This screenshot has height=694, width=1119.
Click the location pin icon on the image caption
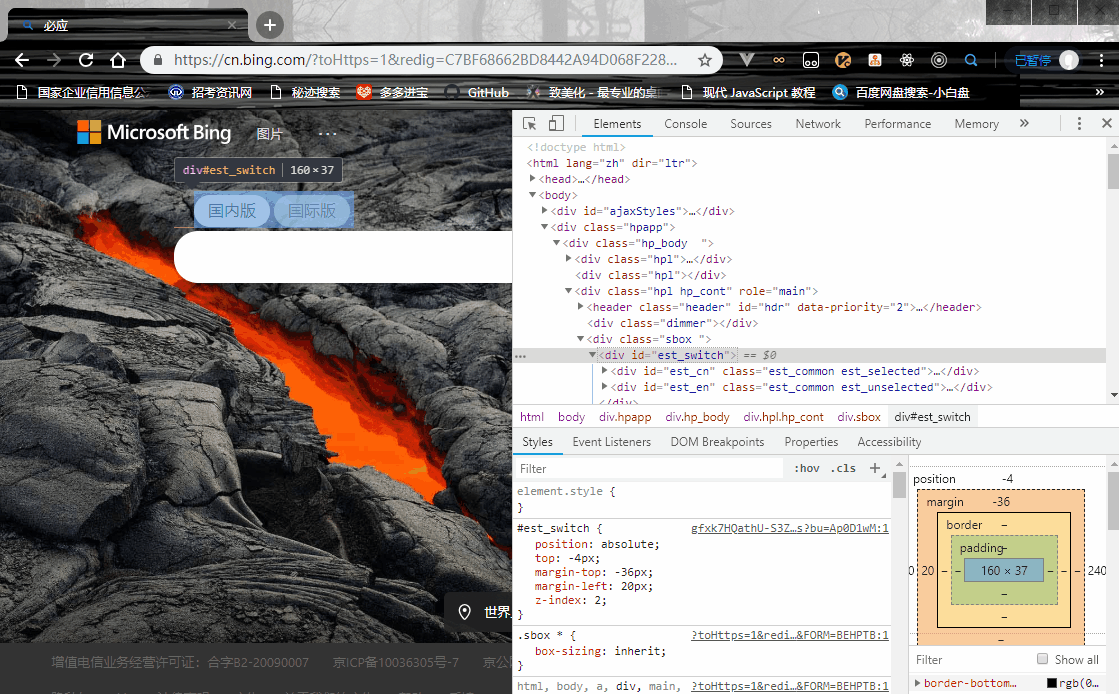tap(465, 612)
